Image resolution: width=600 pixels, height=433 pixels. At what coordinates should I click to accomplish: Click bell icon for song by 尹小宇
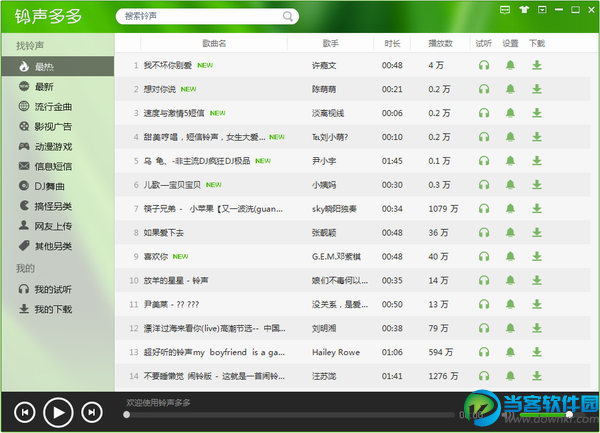510,161
